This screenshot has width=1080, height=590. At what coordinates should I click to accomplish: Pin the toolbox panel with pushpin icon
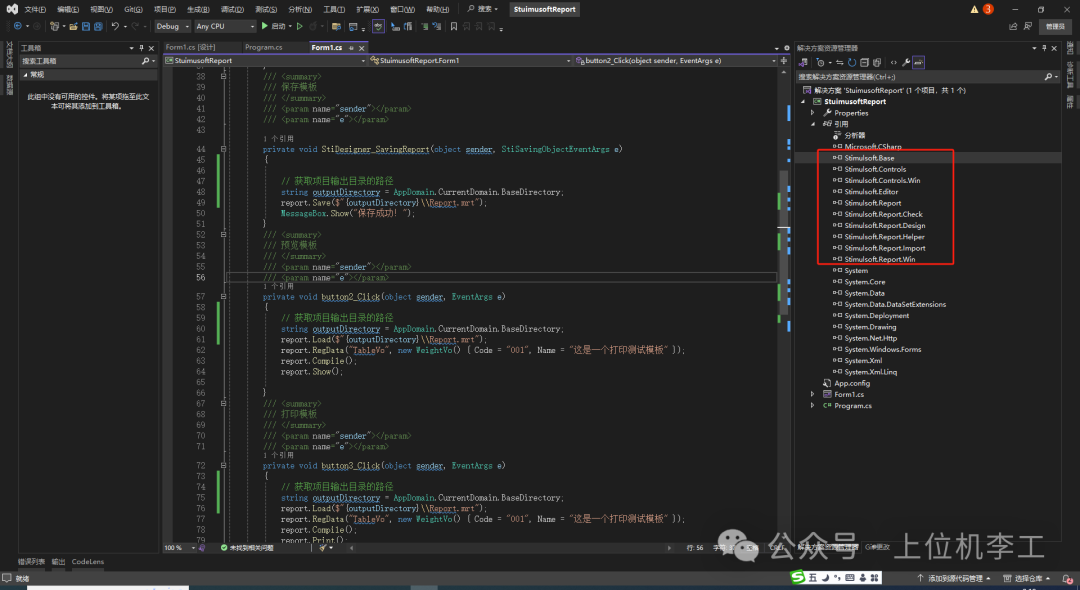tap(142, 47)
